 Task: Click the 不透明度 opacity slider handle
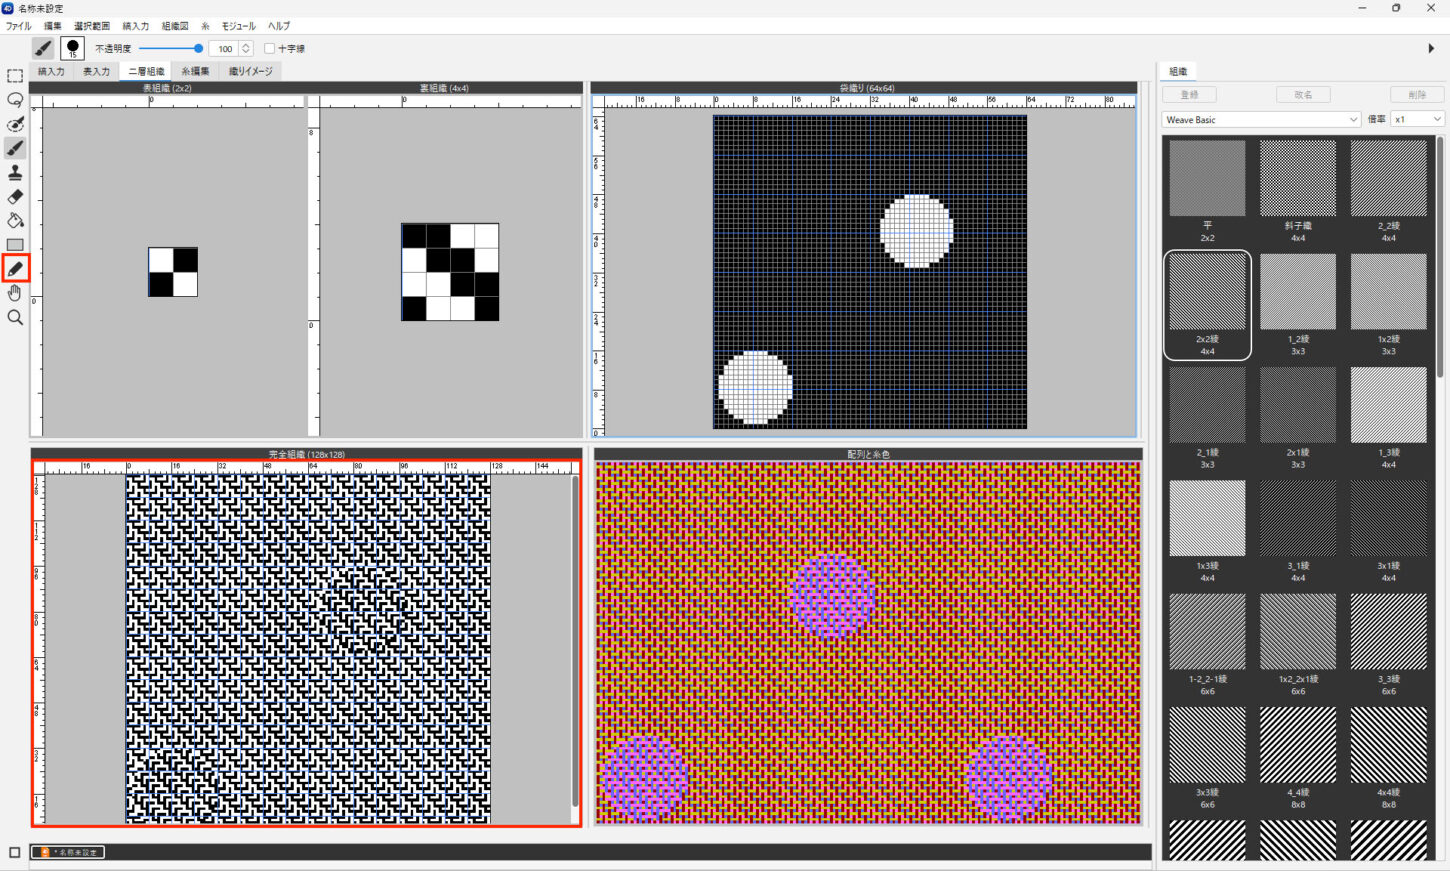pos(198,48)
